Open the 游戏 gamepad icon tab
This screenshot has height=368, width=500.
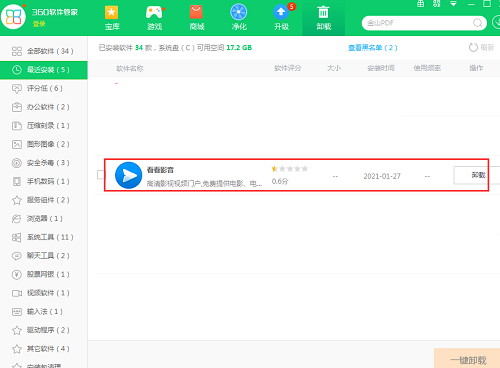[x=154, y=18]
